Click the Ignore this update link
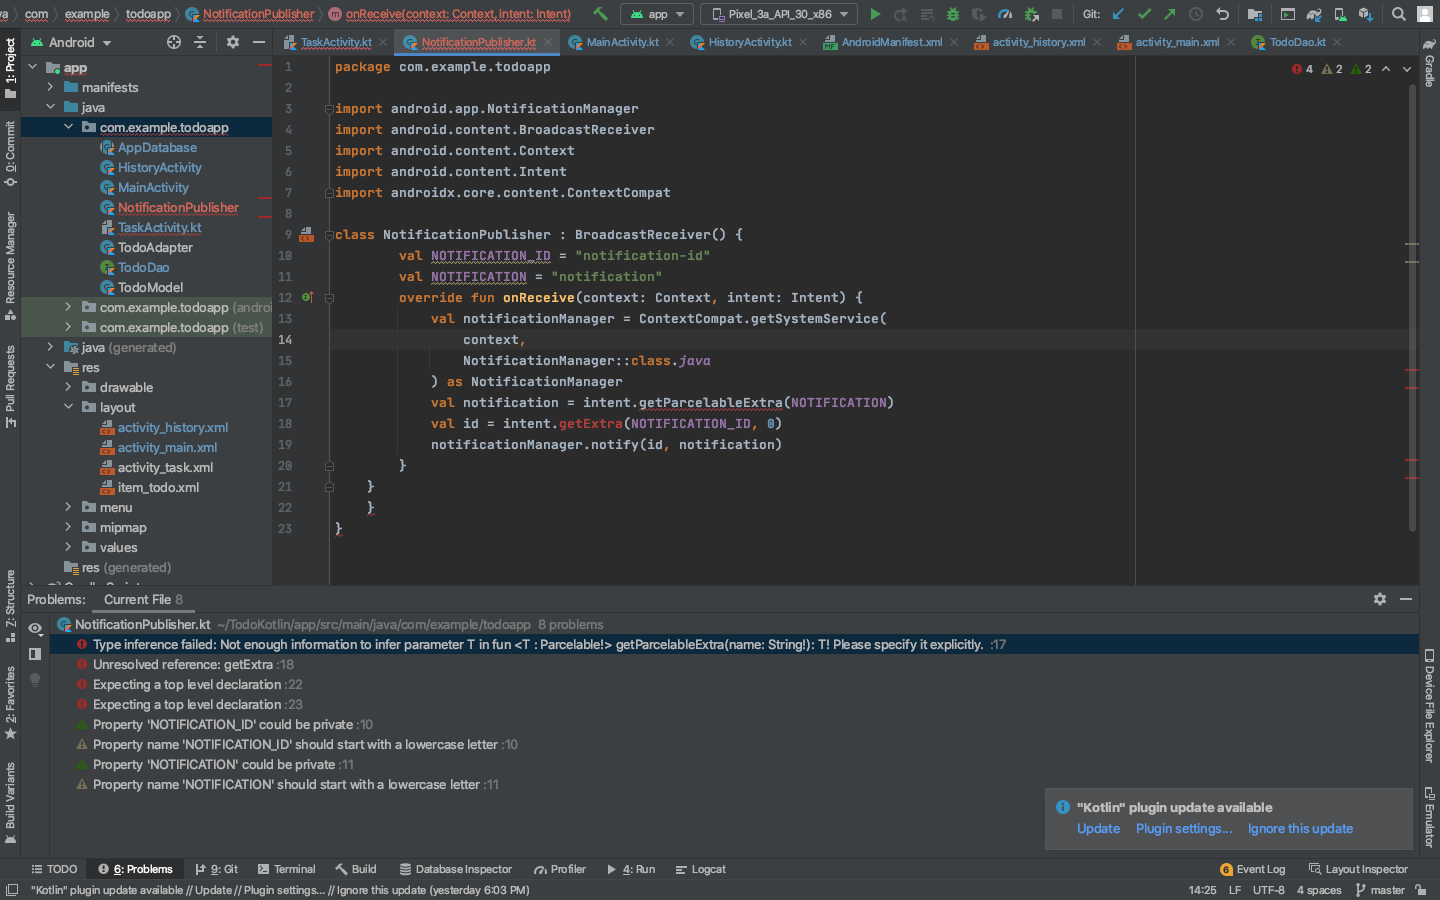Viewport: 1440px width, 900px height. click(x=1300, y=828)
